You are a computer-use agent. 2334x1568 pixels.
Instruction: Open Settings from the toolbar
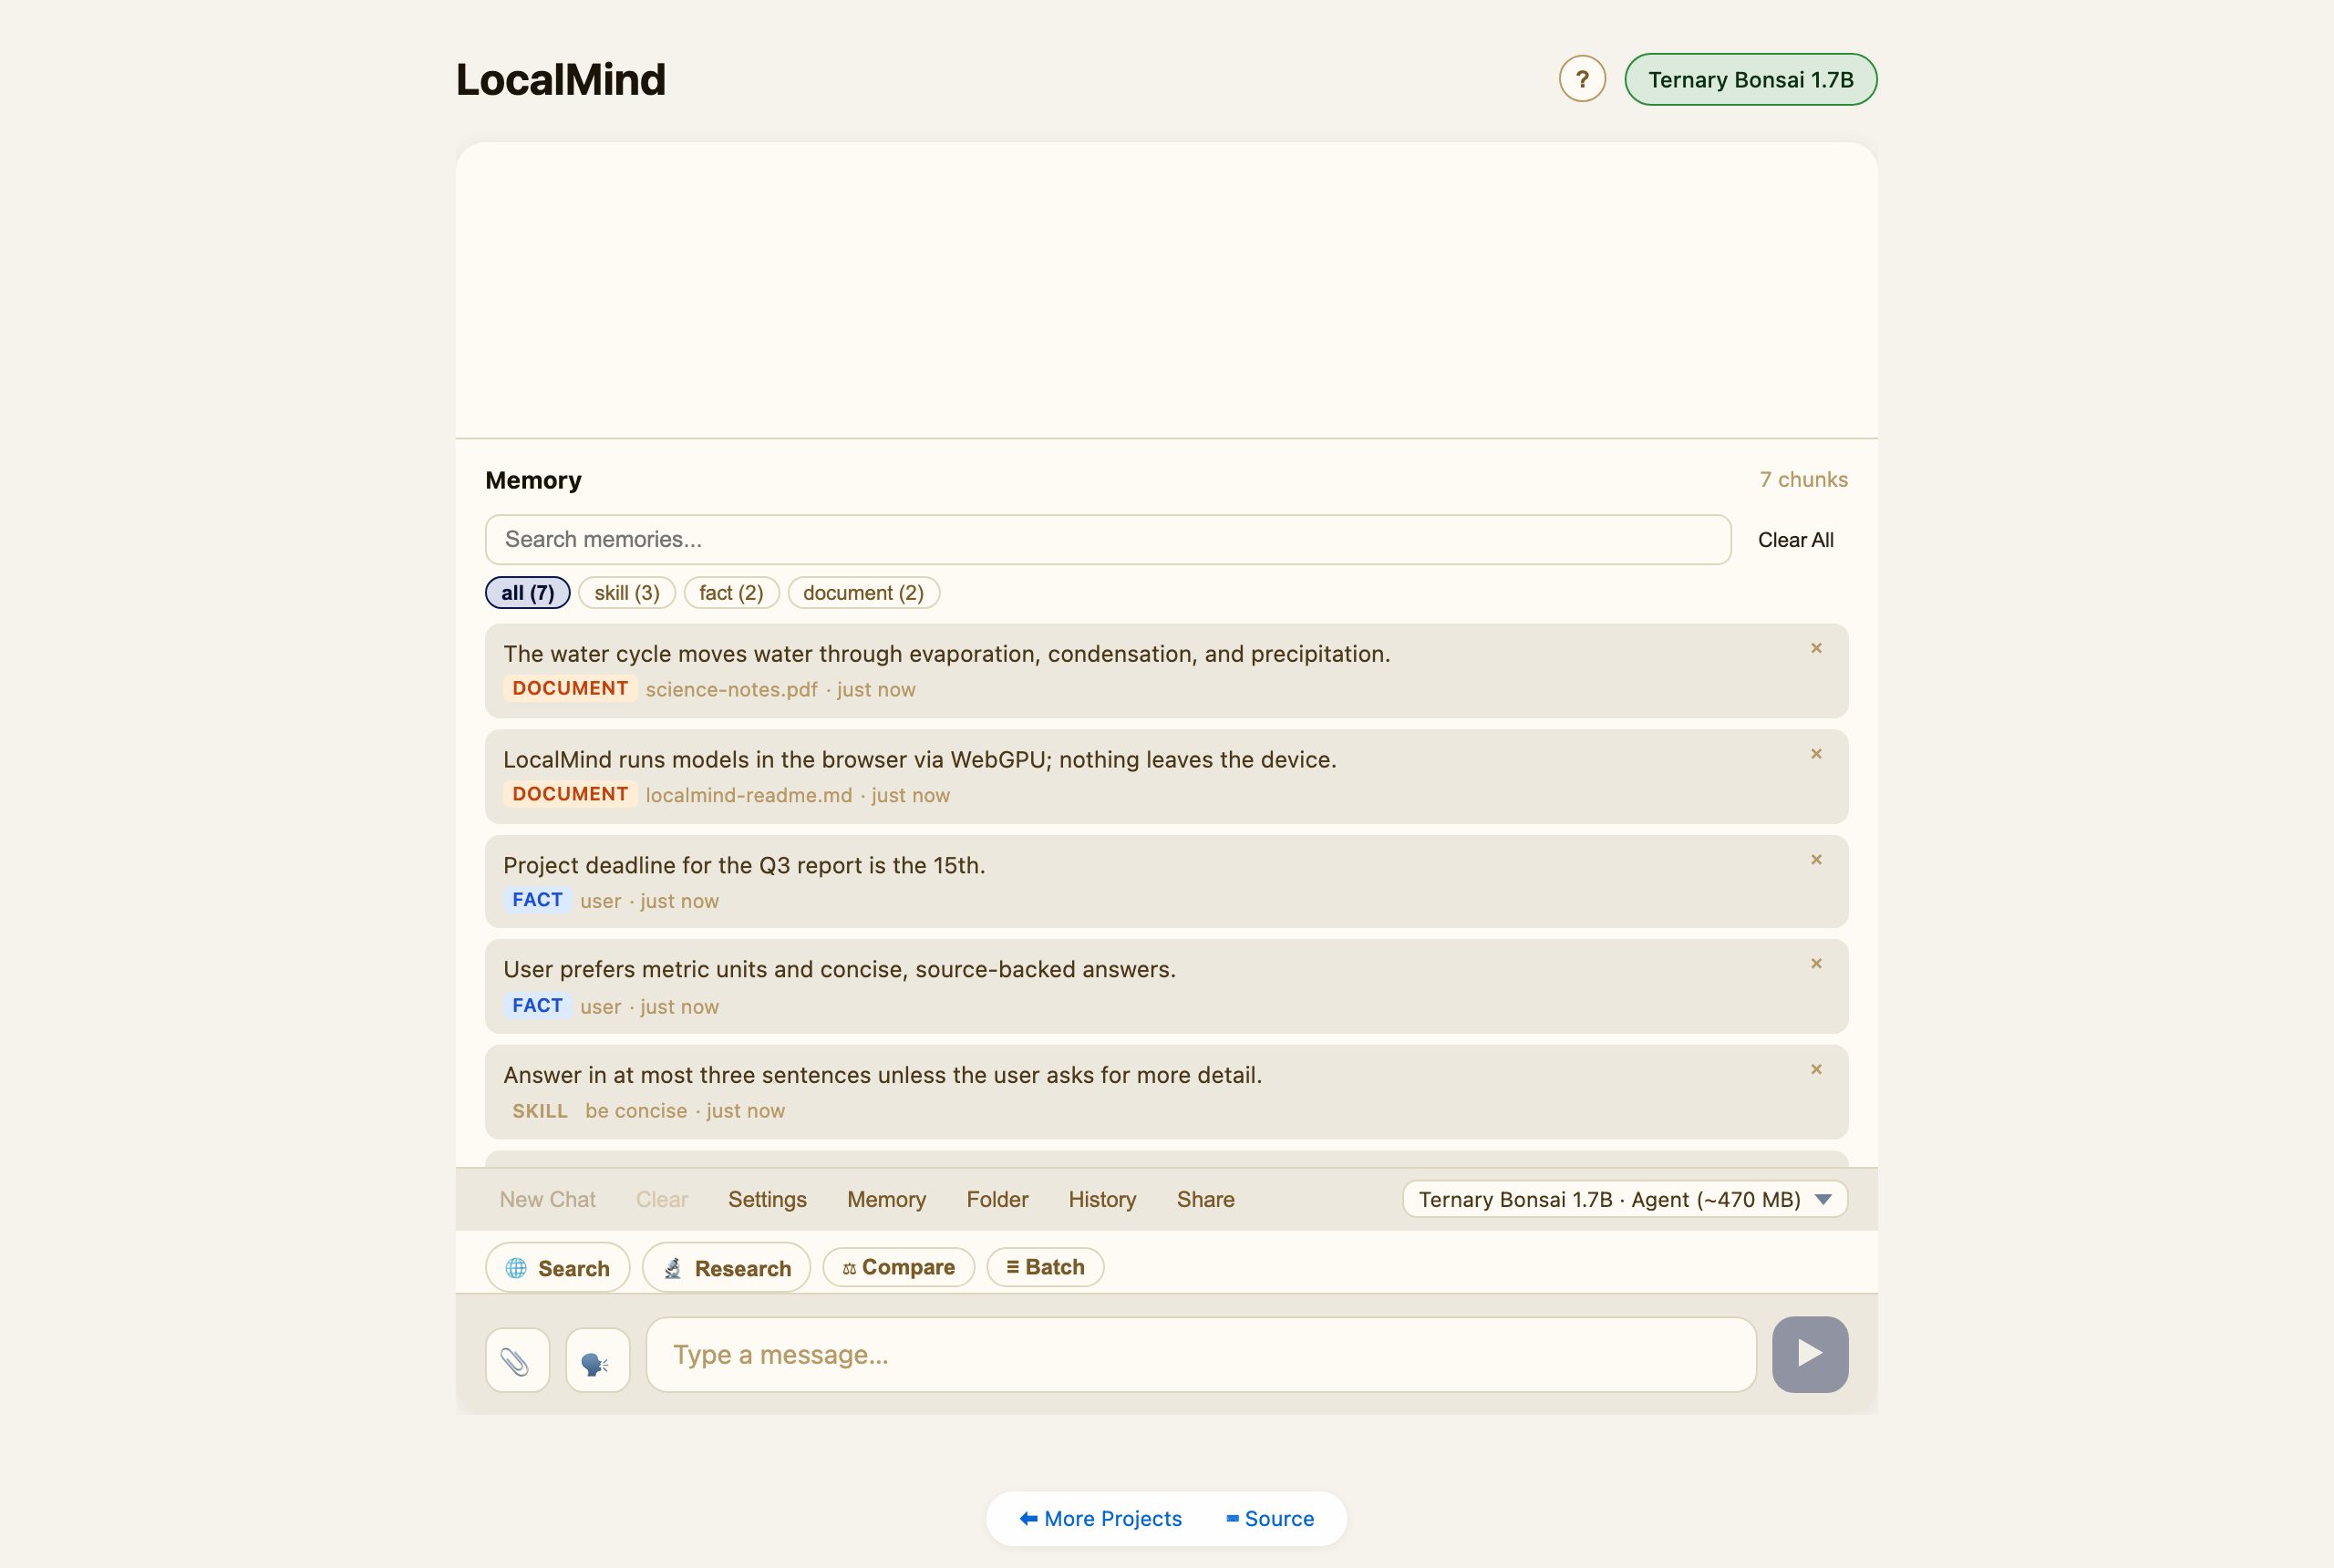(767, 1199)
